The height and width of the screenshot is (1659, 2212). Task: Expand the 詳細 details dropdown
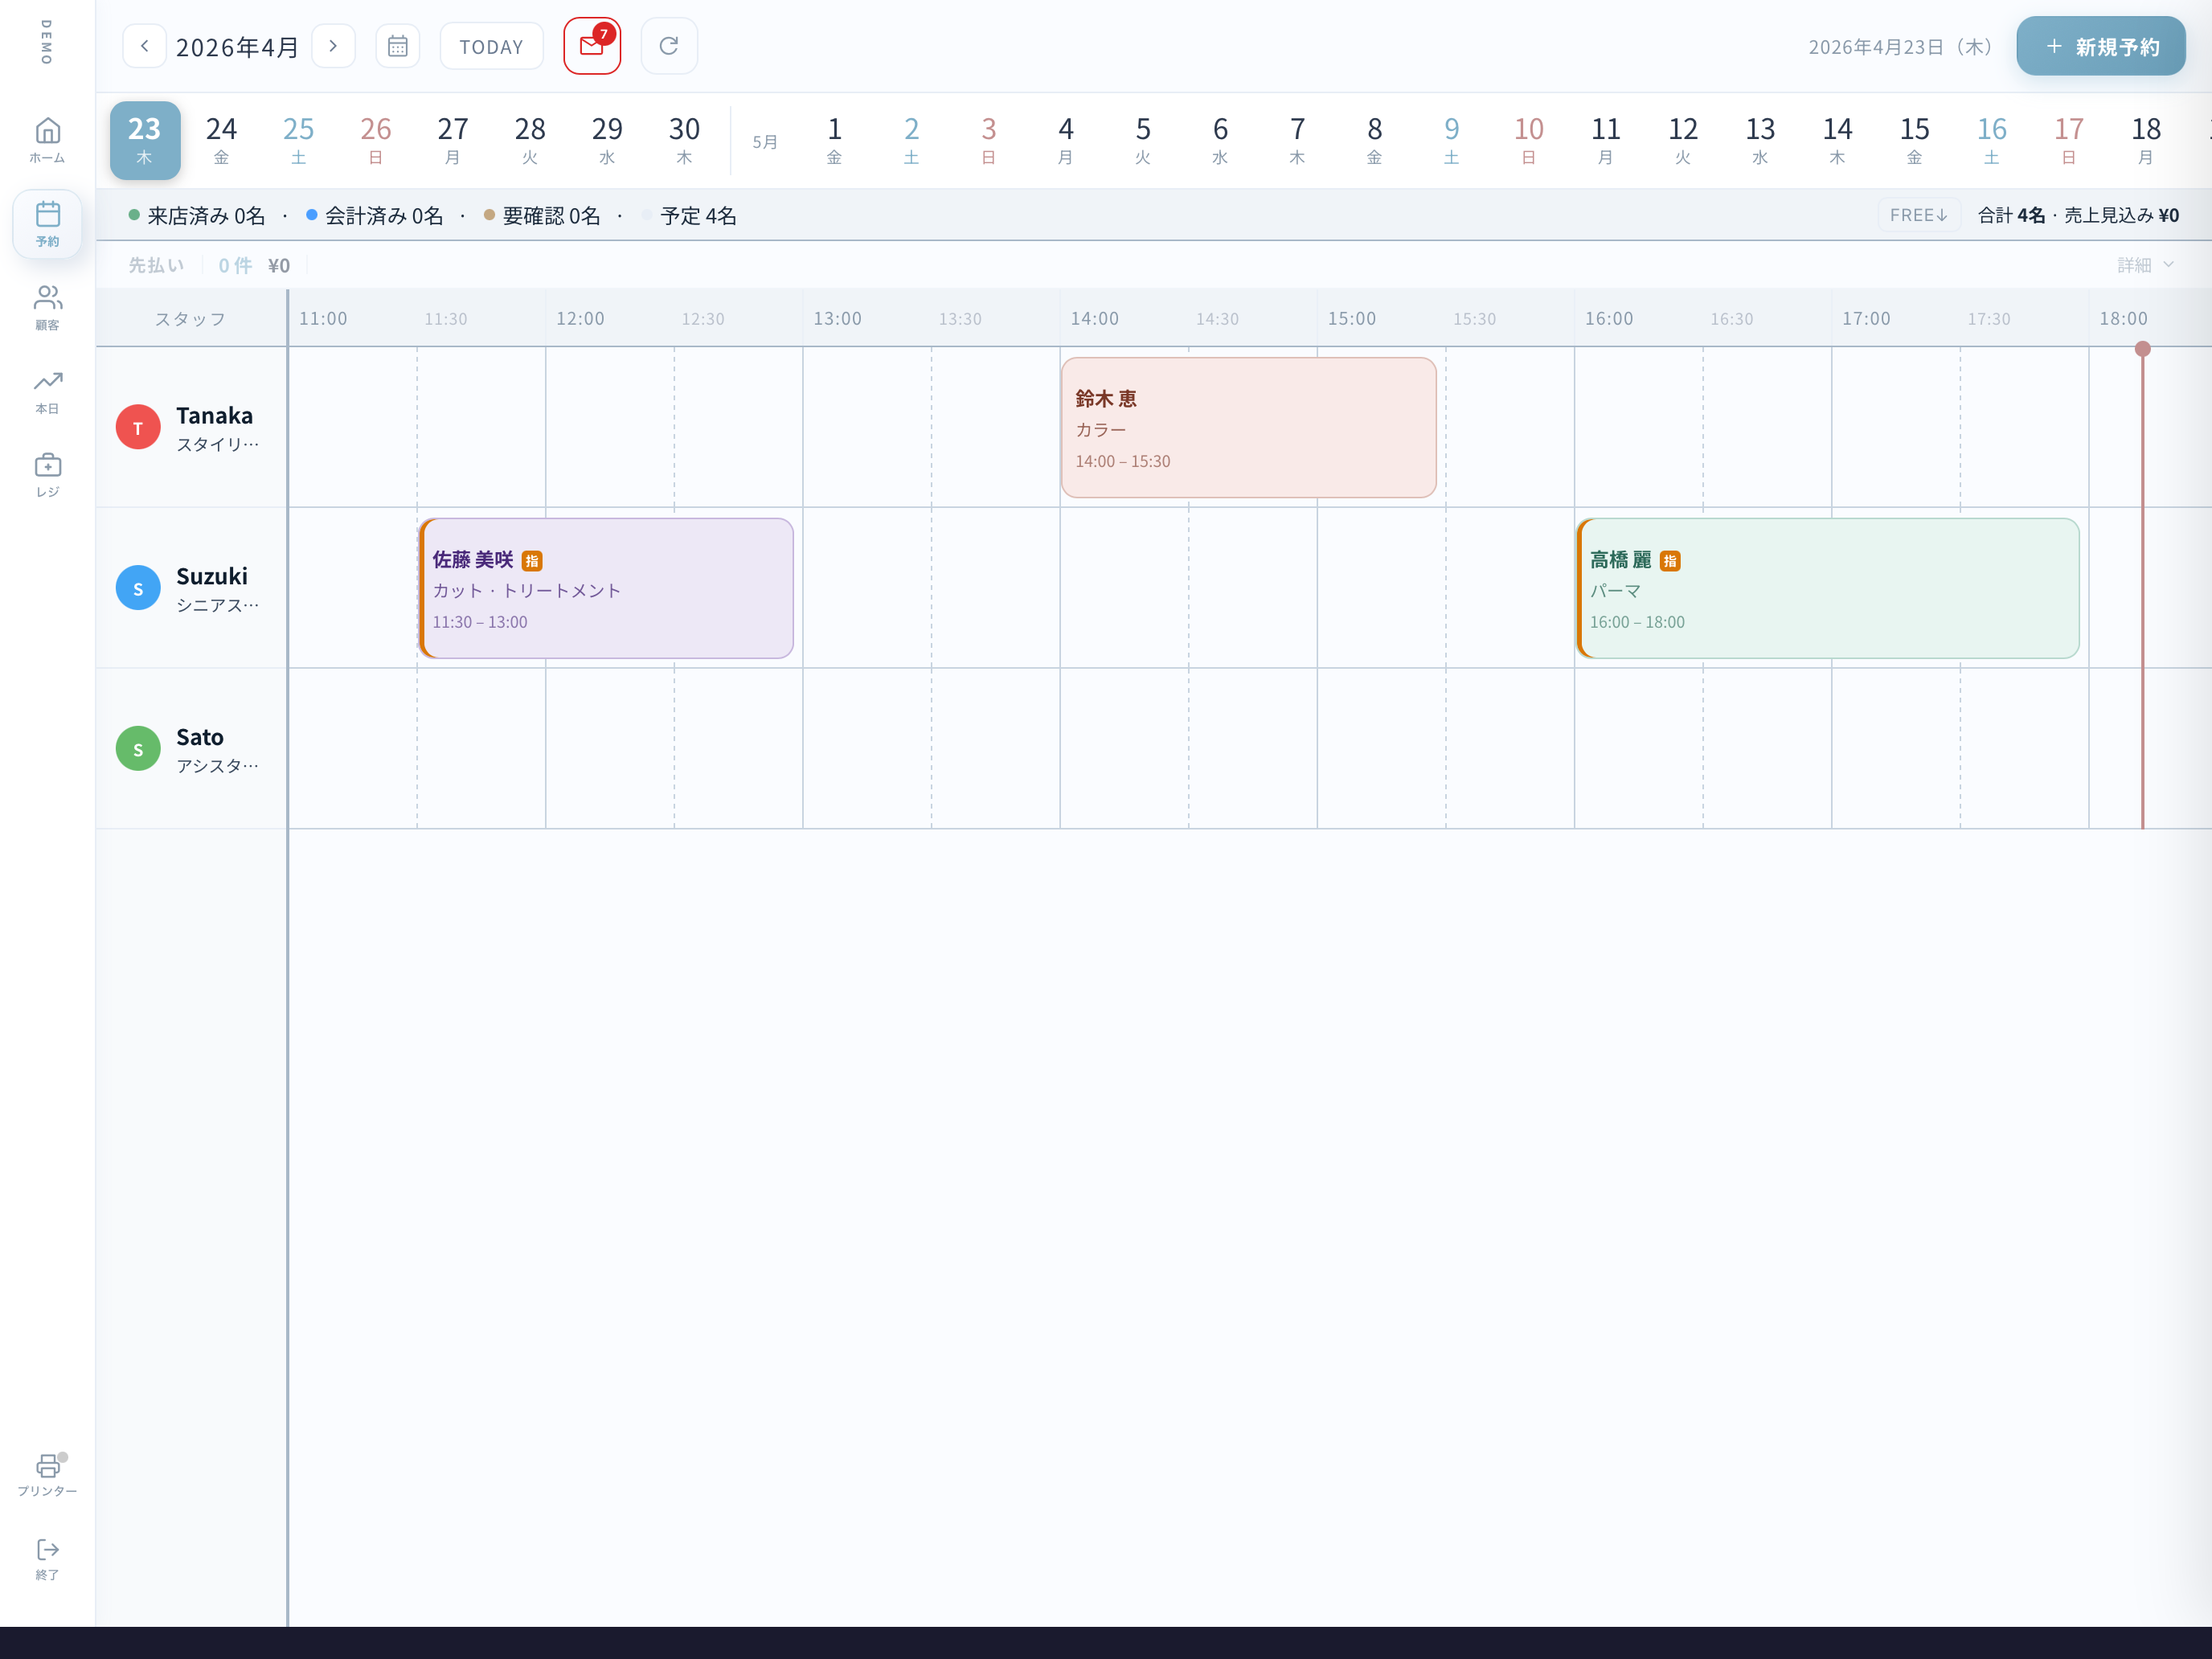(2145, 265)
